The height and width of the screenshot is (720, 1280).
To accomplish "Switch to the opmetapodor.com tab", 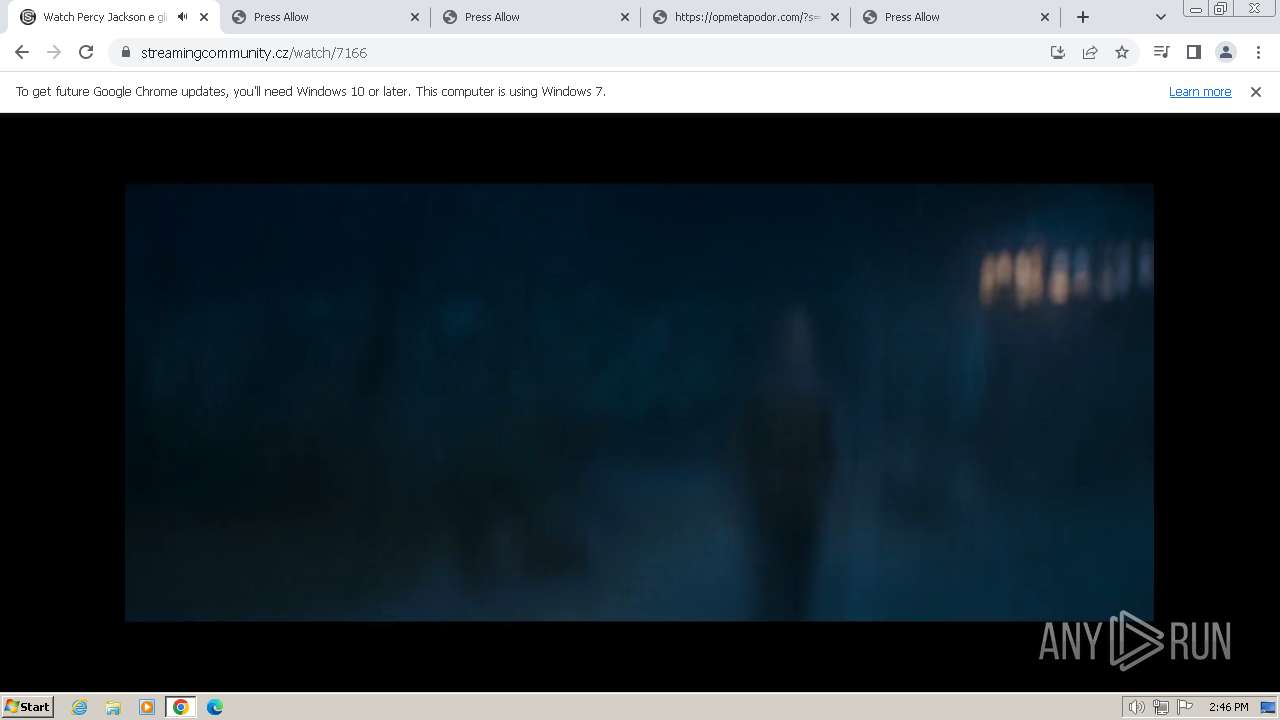I will coord(745,17).
